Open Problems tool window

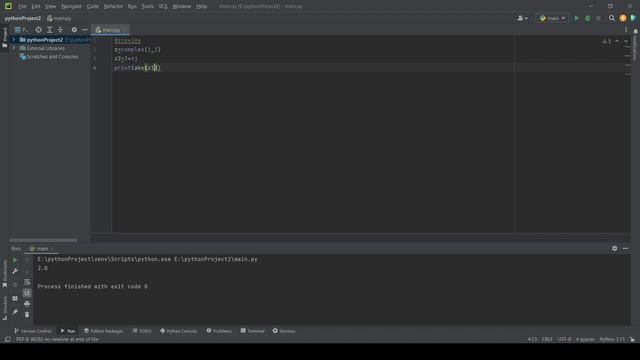[x=219, y=331]
